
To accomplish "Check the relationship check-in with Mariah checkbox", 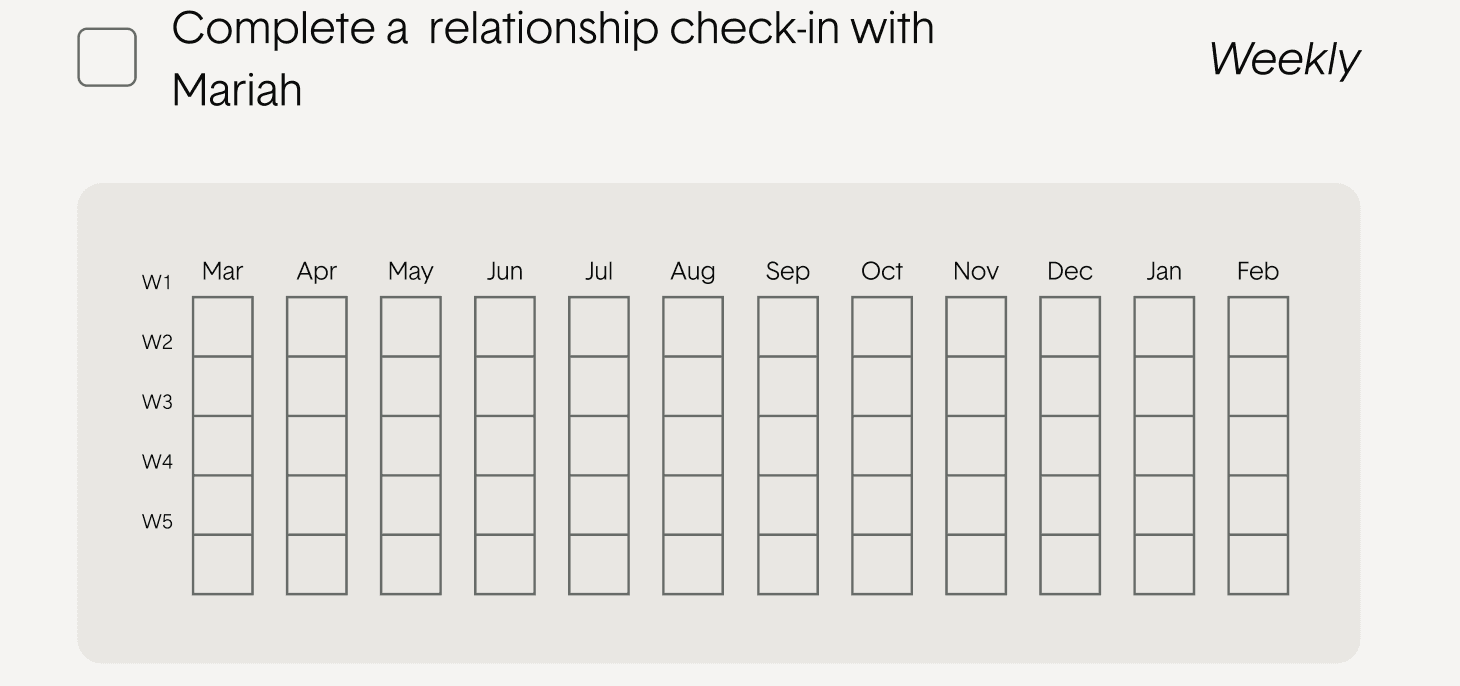I will 107,57.
